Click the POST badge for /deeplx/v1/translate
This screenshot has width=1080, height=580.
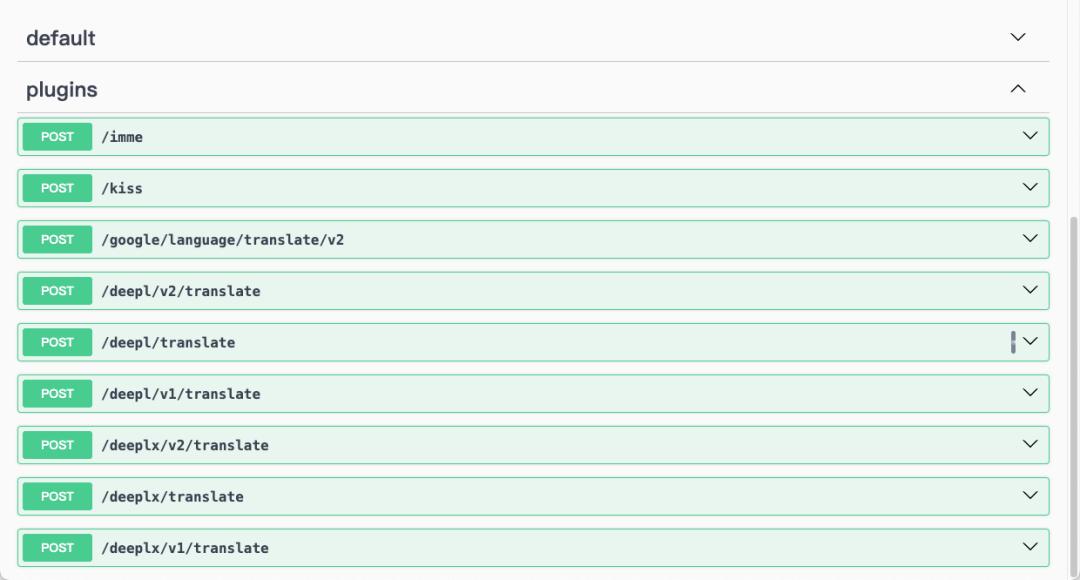(57, 548)
